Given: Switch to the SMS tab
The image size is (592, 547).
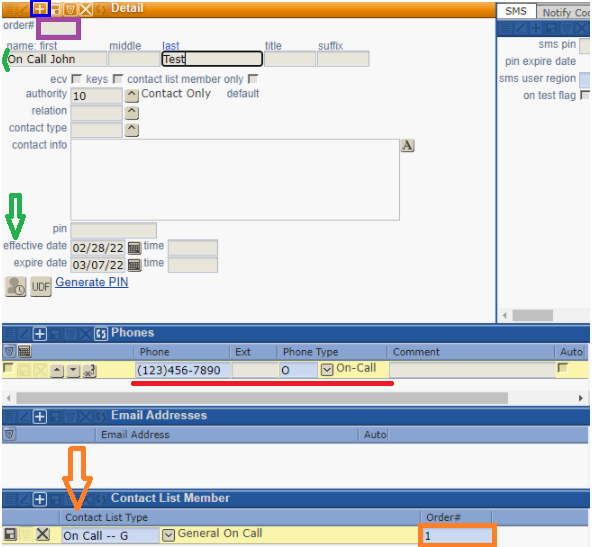Looking at the screenshot, I should [x=516, y=11].
